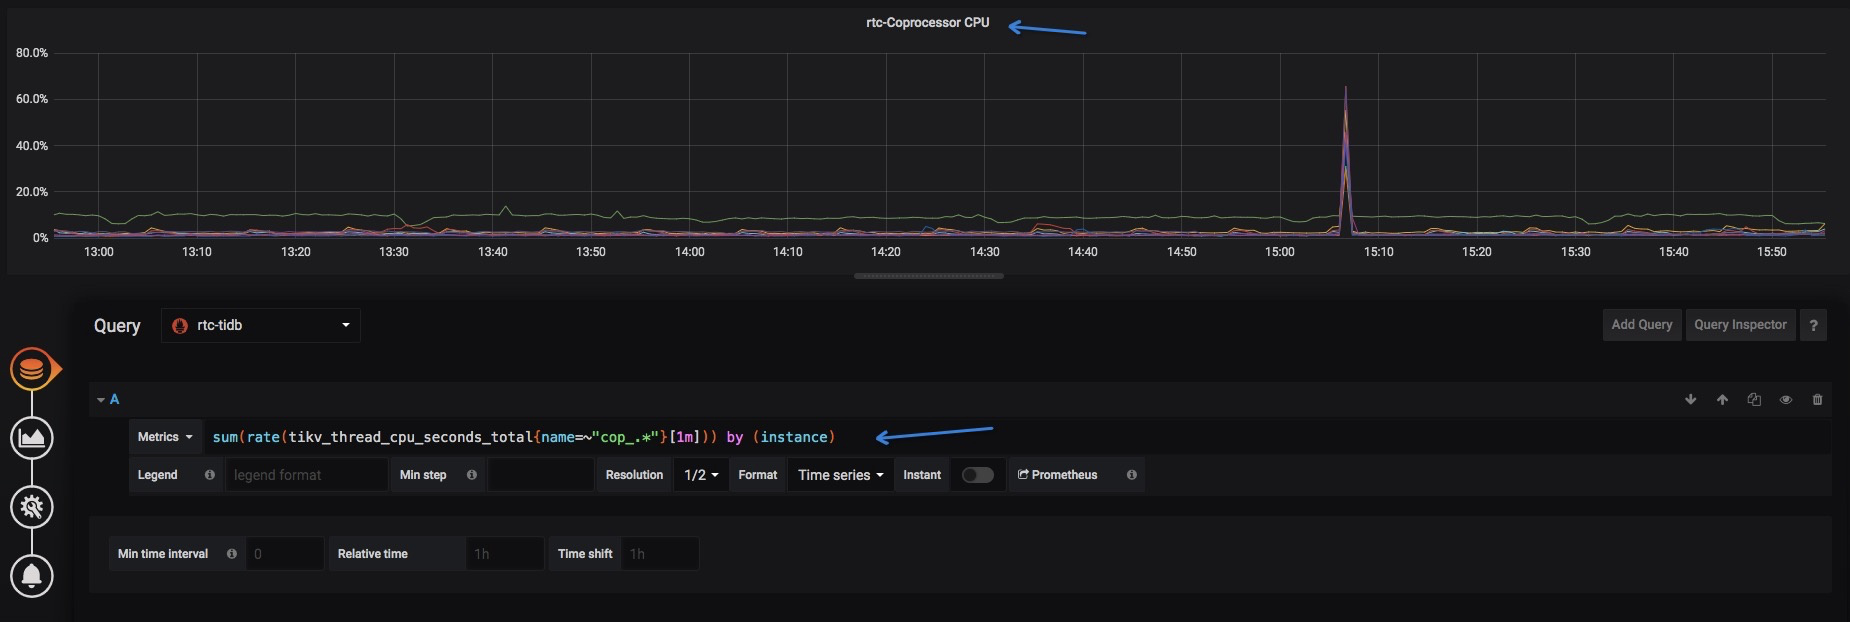Click the panel resize bar below graph

click(x=929, y=276)
